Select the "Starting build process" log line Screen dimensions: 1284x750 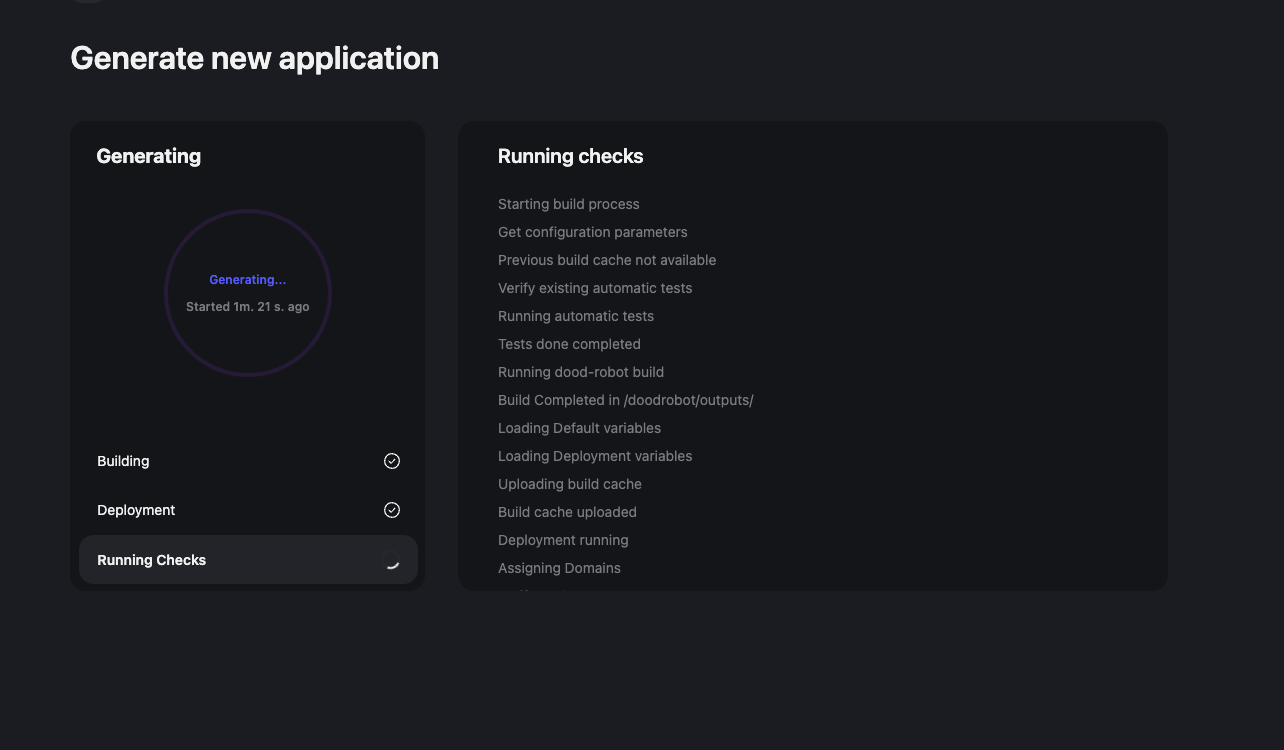pos(568,204)
